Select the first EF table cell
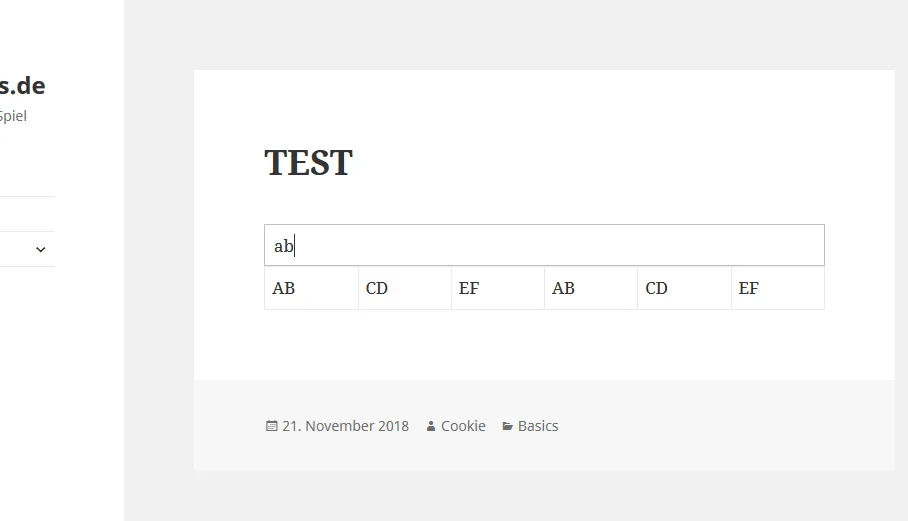Viewport: 908px width, 521px height. coord(498,288)
